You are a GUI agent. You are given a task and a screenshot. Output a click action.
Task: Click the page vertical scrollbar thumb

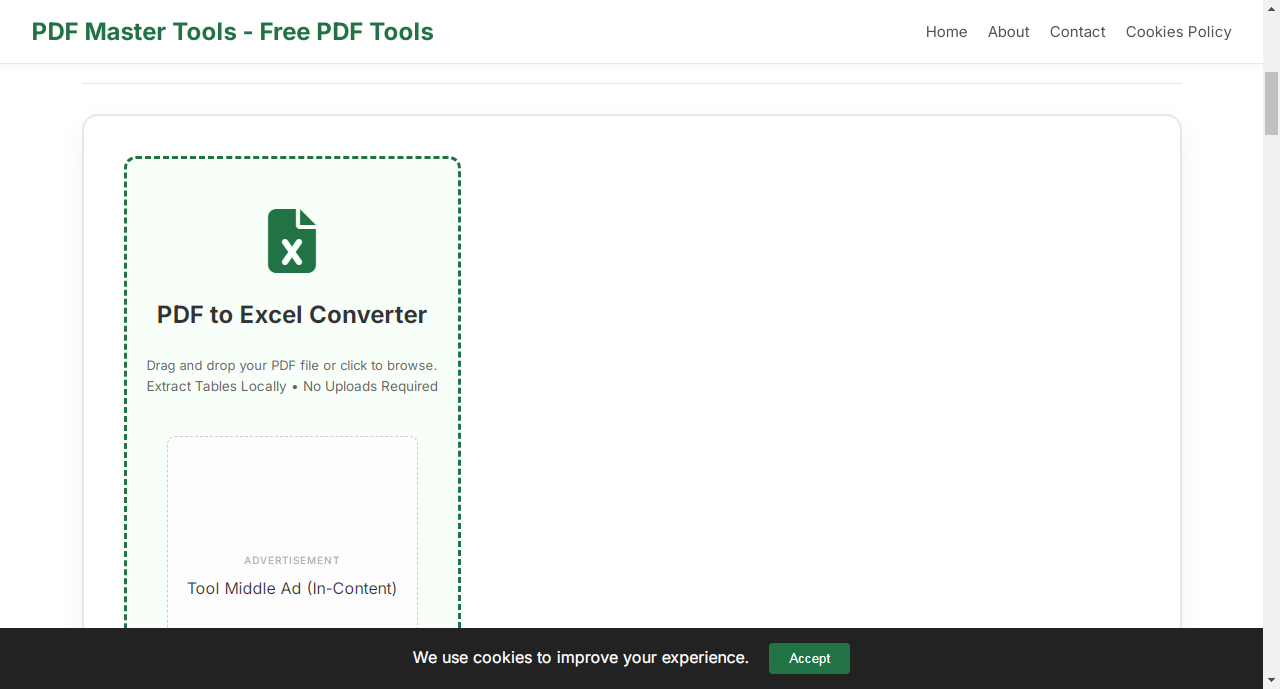point(1271,103)
